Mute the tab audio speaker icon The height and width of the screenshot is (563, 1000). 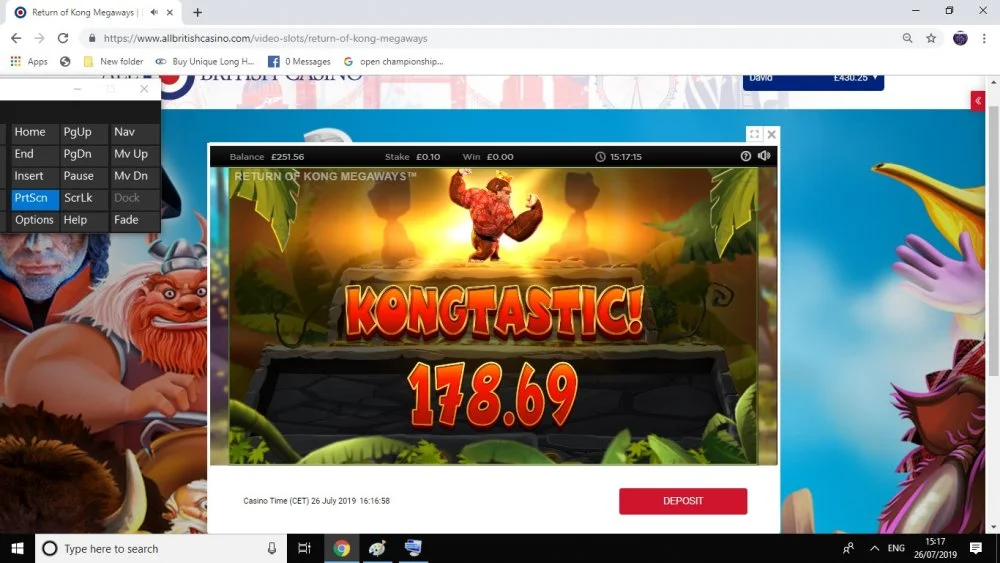[154, 12]
